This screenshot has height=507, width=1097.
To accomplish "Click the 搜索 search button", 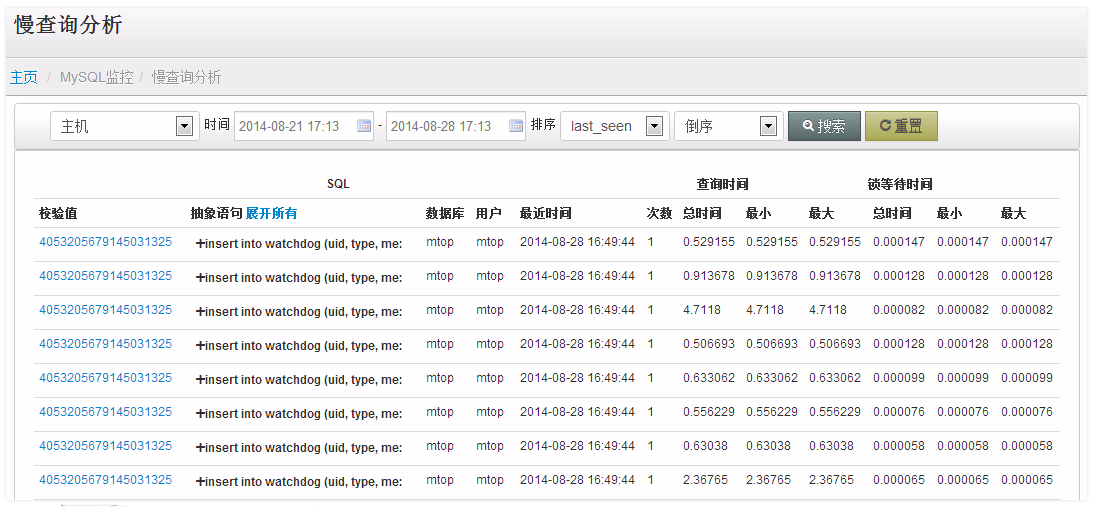I will [x=824, y=126].
